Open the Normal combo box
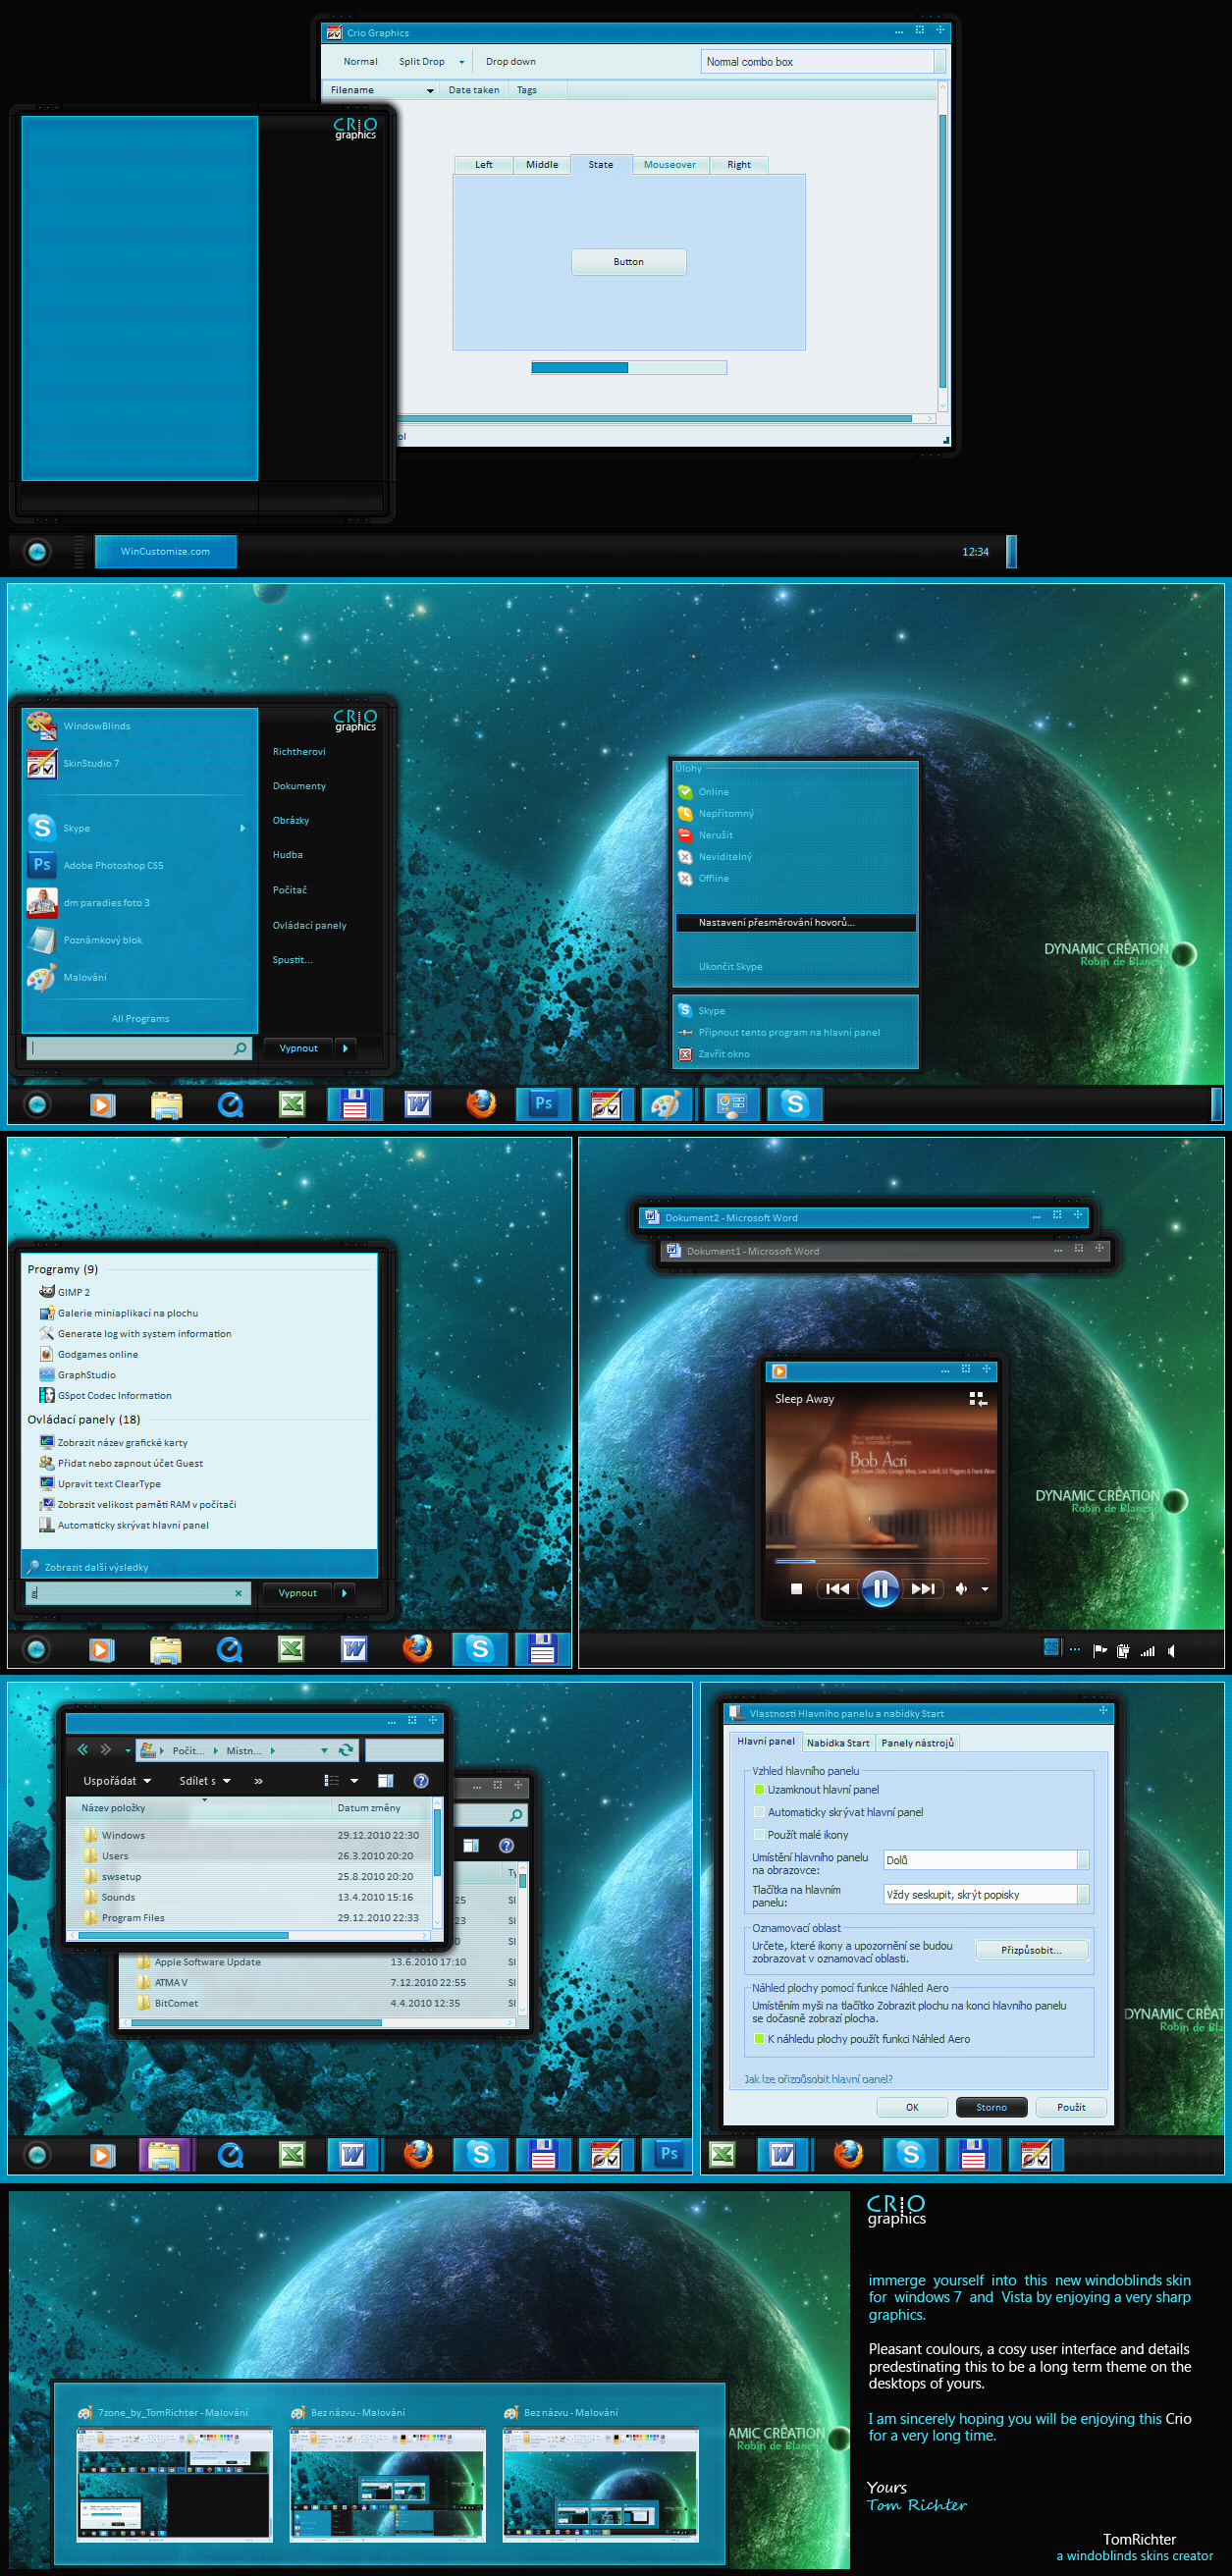 [824, 62]
